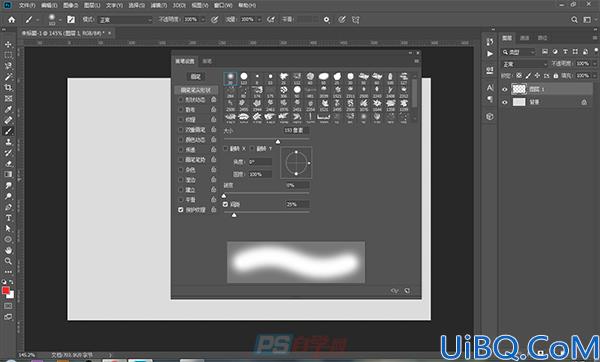Toggle Flip X checkbox
This screenshot has height=362, width=600.
tap(225, 148)
